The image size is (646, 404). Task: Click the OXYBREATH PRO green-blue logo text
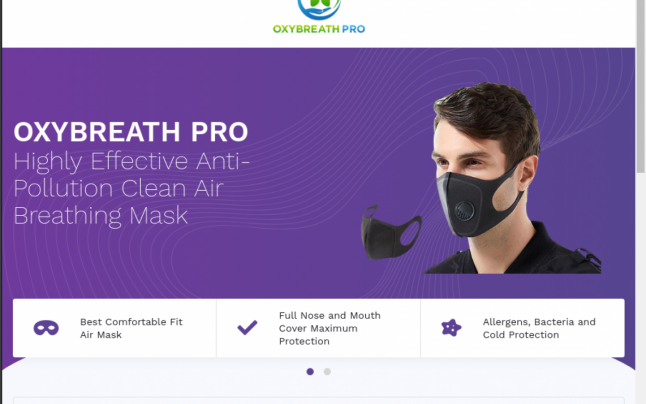(x=319, y=29)
